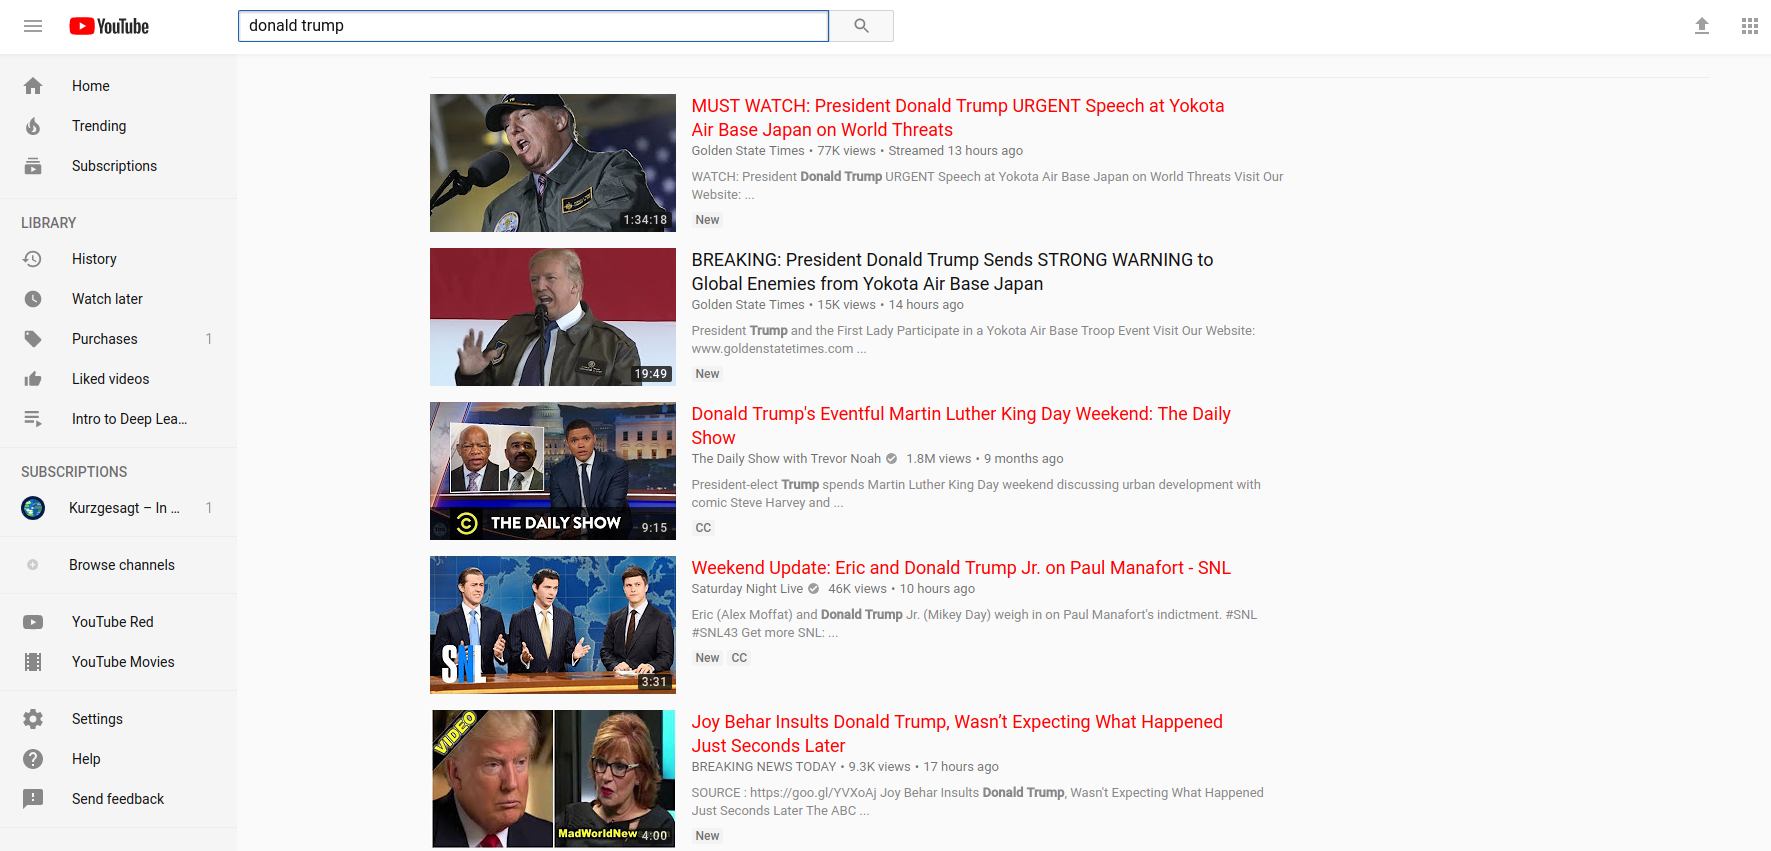Click the LIBRARY section heading
Screen dimensions: 1771x851
tap(49, 223)
